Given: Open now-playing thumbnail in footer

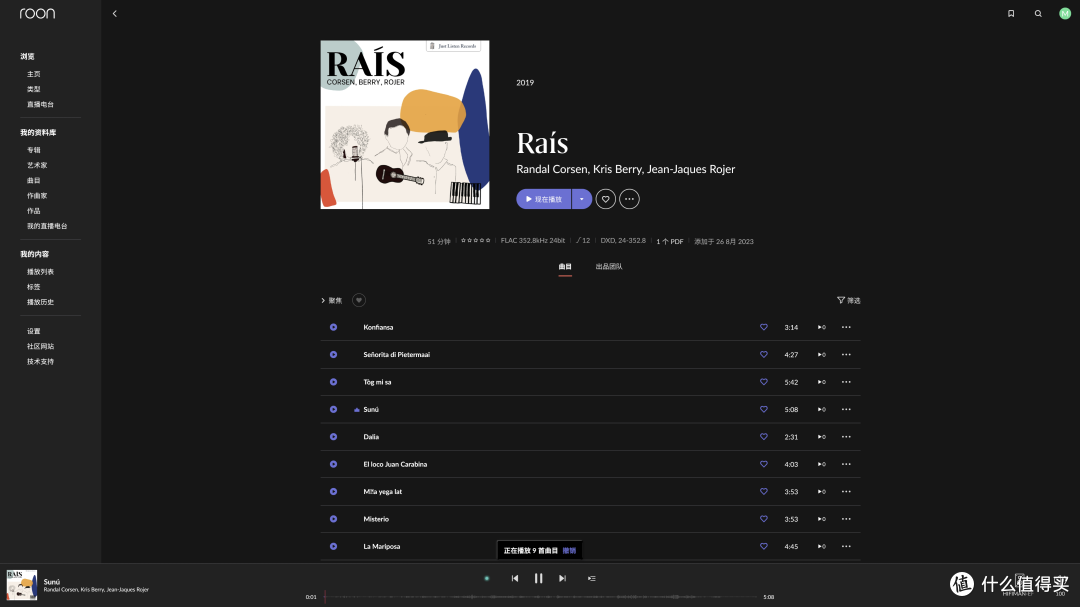Looking at the screenshot, I should 22,585.
